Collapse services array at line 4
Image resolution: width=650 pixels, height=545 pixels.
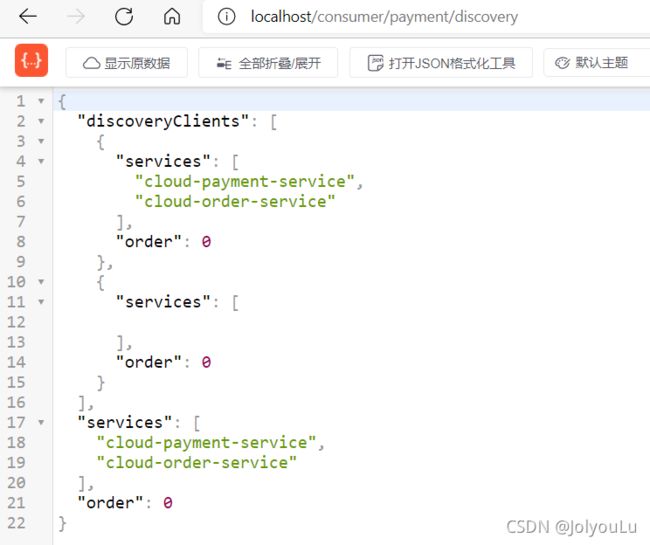pyautogui.click(x=41, y=161)
